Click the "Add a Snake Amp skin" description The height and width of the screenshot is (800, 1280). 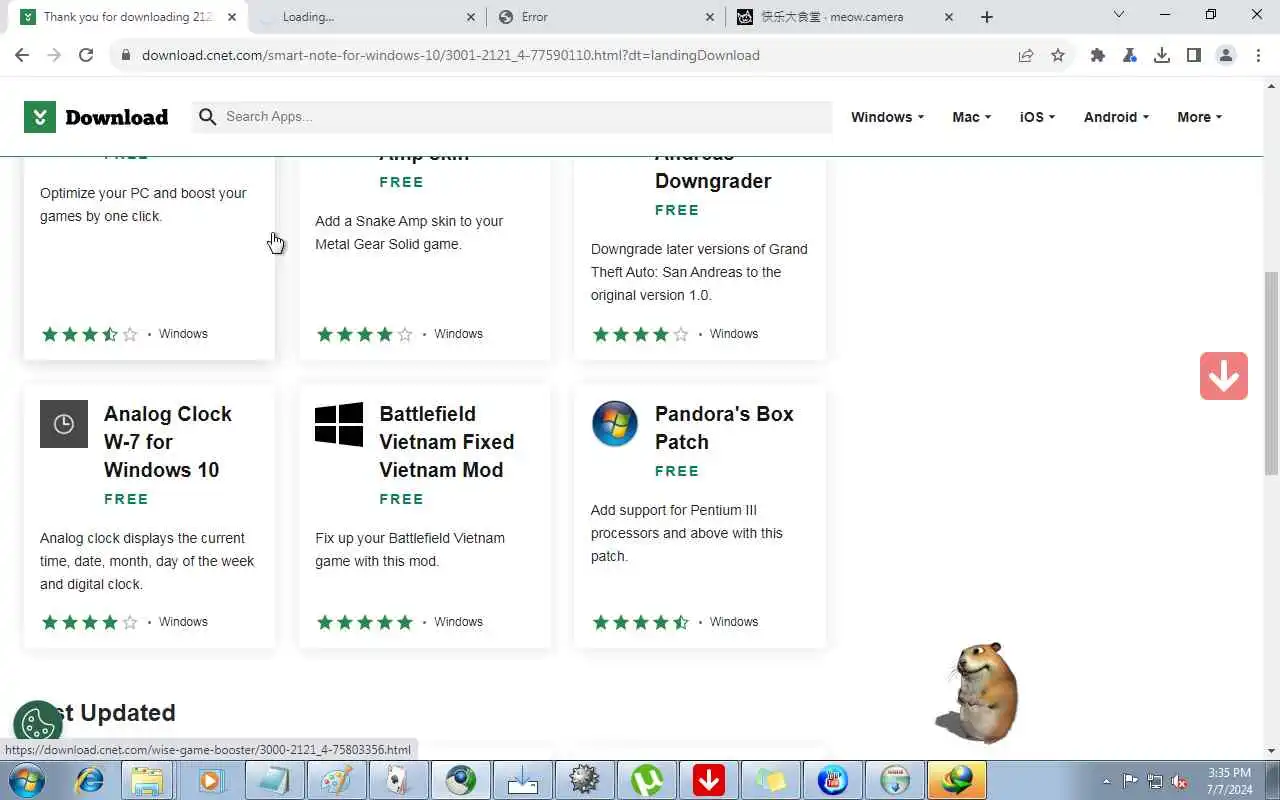(409, 233)
